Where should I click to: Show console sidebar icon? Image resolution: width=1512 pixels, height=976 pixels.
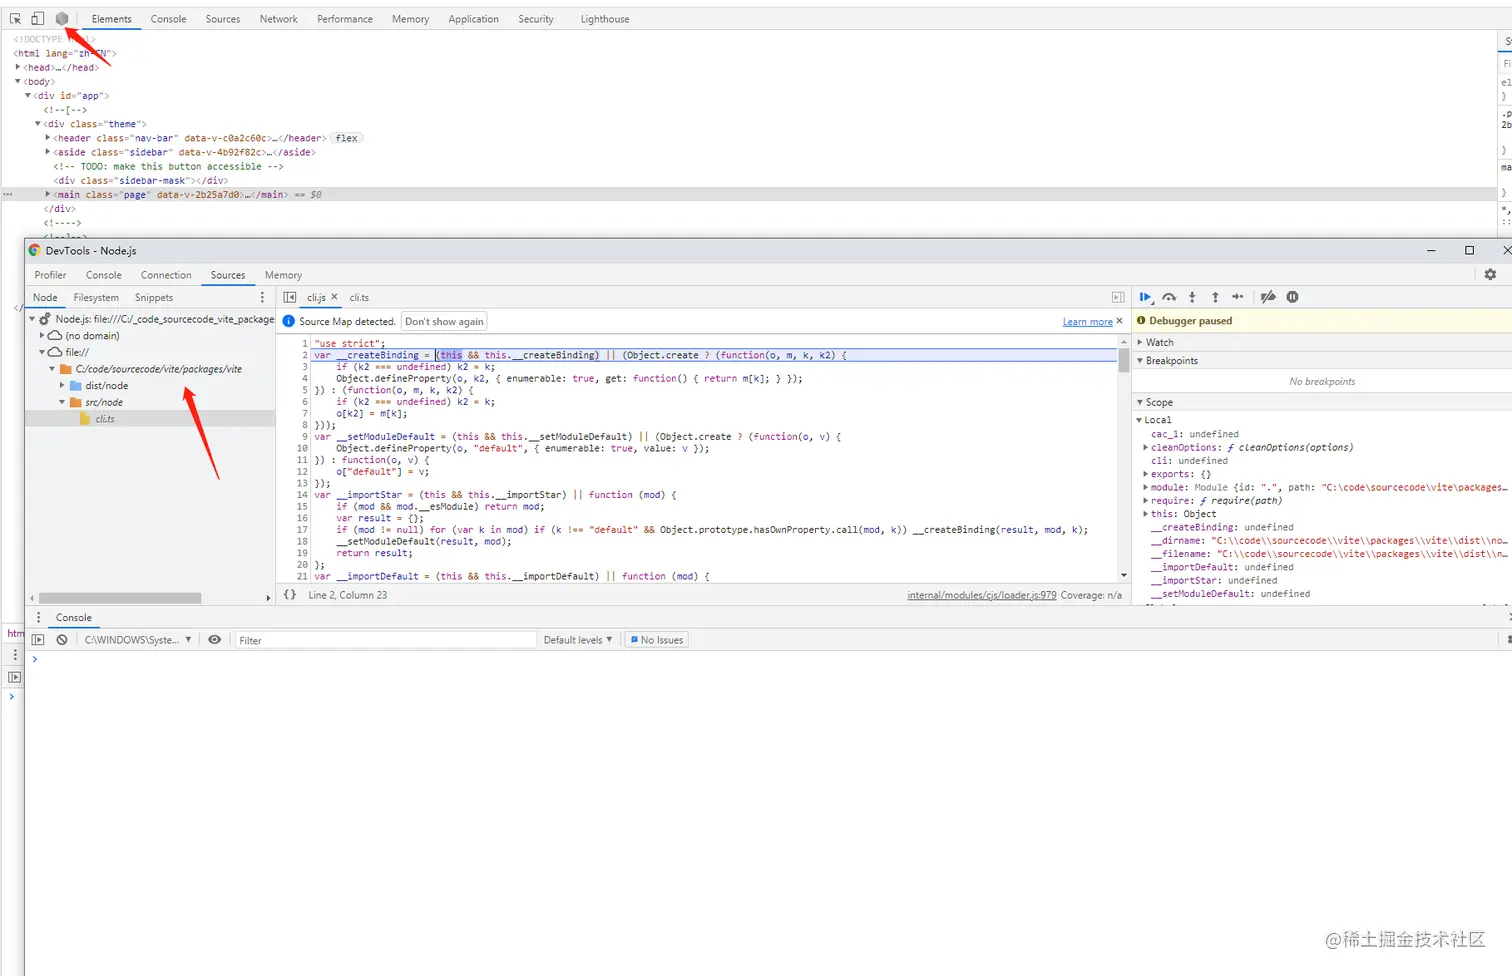(x=38, y=640)
